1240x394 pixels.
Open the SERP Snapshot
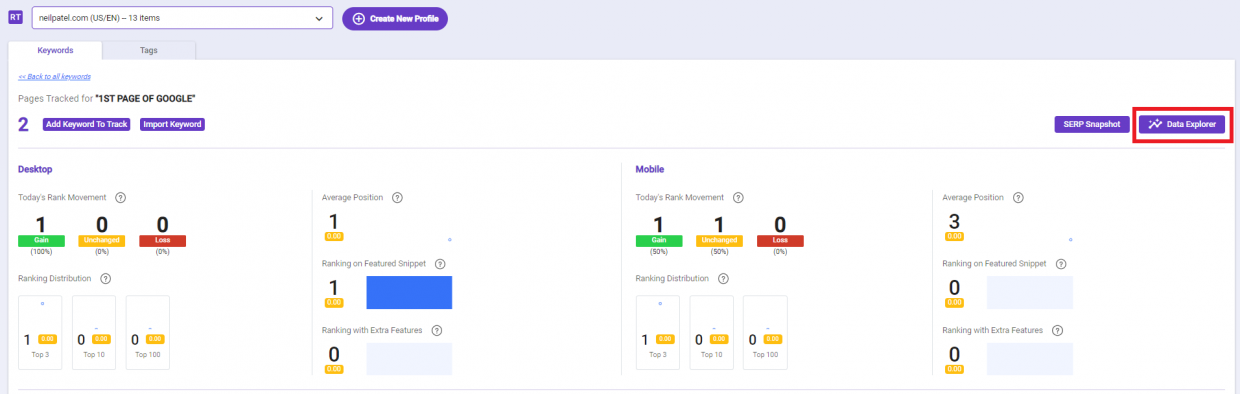[x=1092, y=125]
